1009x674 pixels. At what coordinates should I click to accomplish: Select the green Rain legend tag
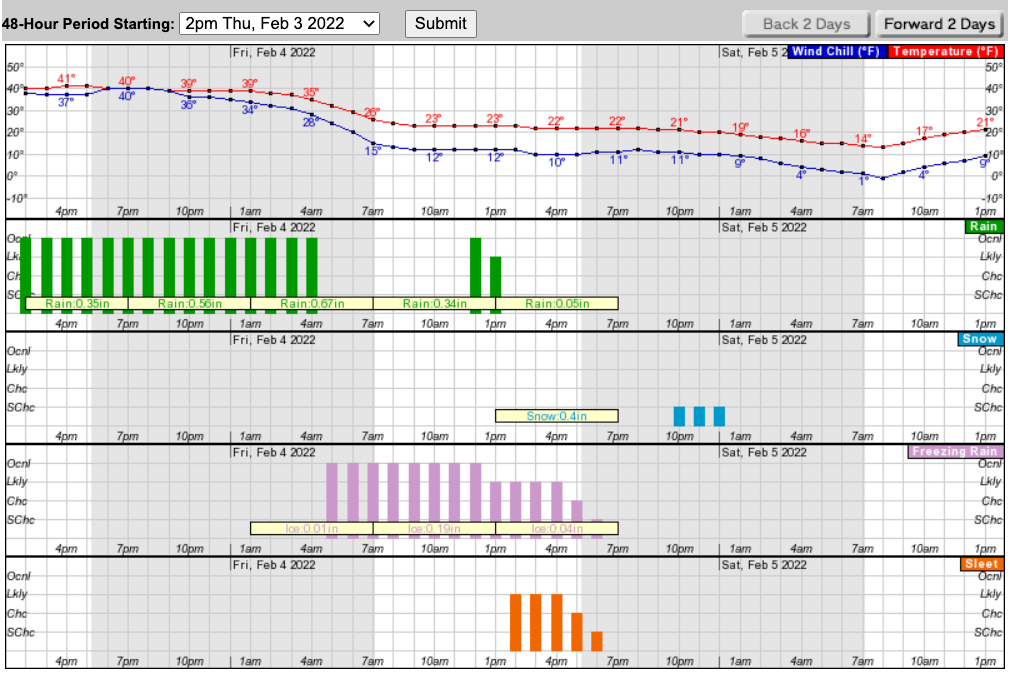coord(983,227)
